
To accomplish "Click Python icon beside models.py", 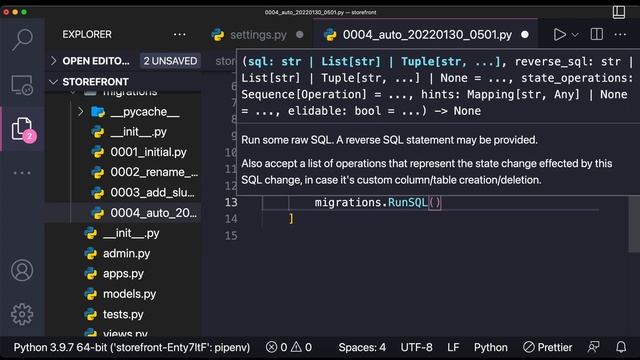I will (90, 294).
